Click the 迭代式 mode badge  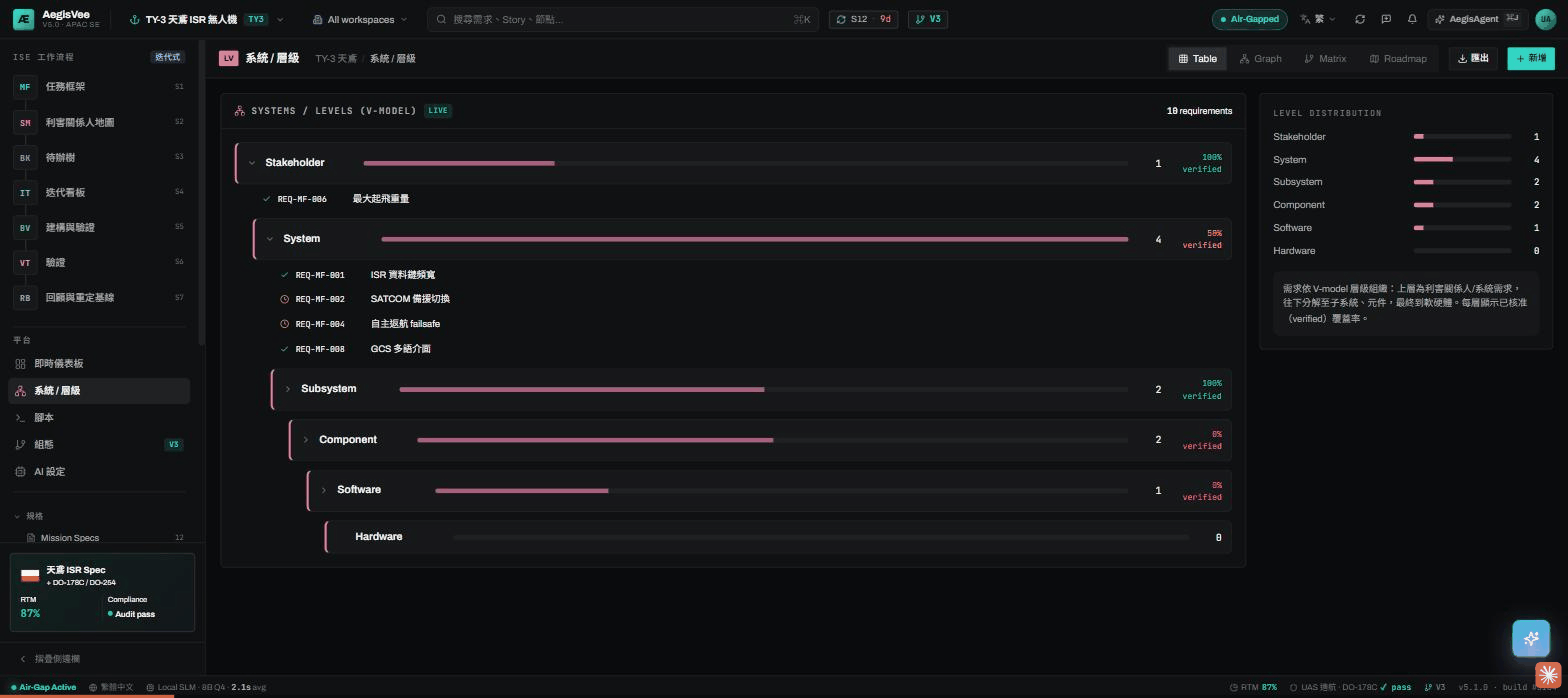pos(168,57)
